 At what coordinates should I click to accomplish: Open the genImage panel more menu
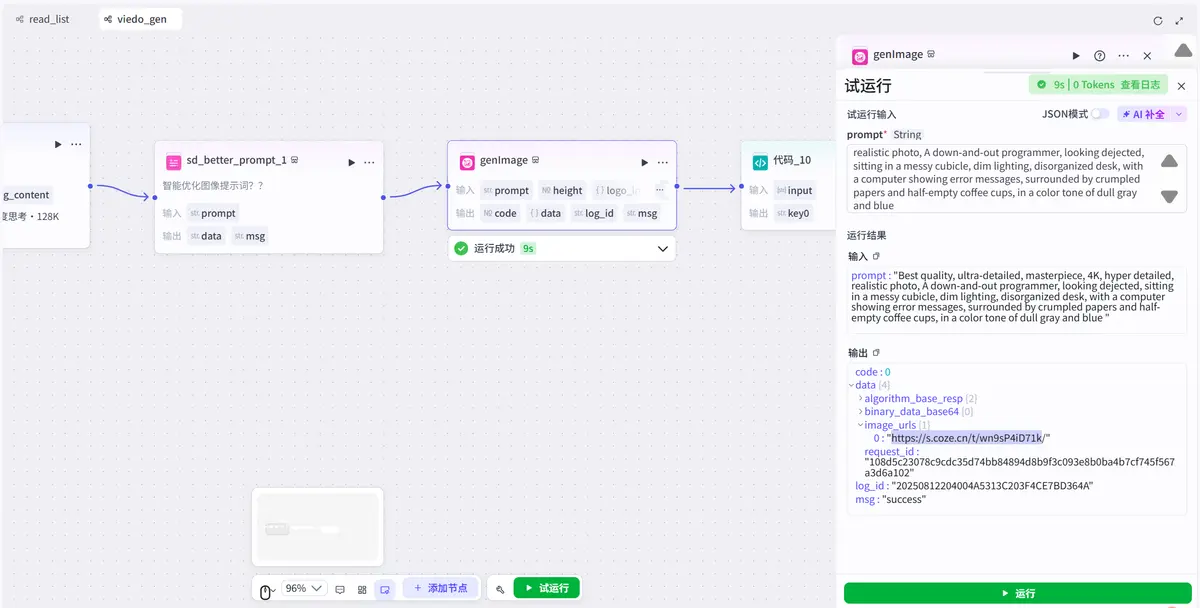1124,56
